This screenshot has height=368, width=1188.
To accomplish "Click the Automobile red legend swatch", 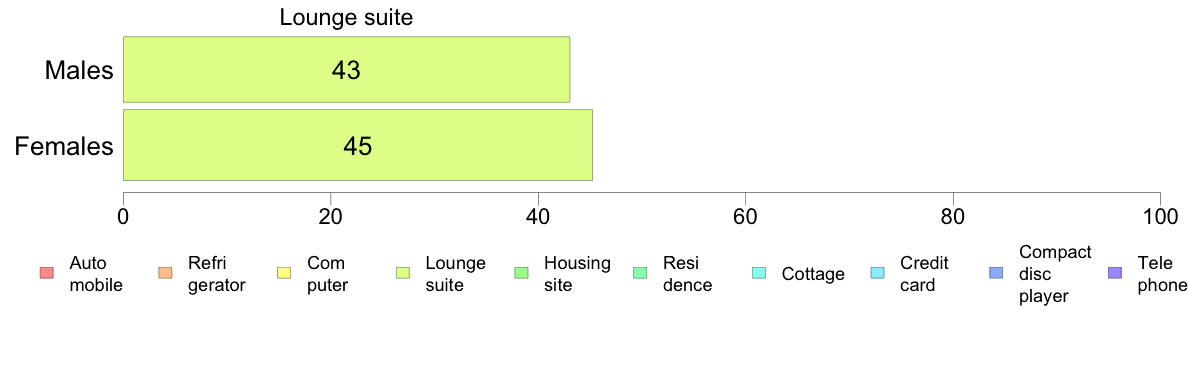I will [45, 273].
